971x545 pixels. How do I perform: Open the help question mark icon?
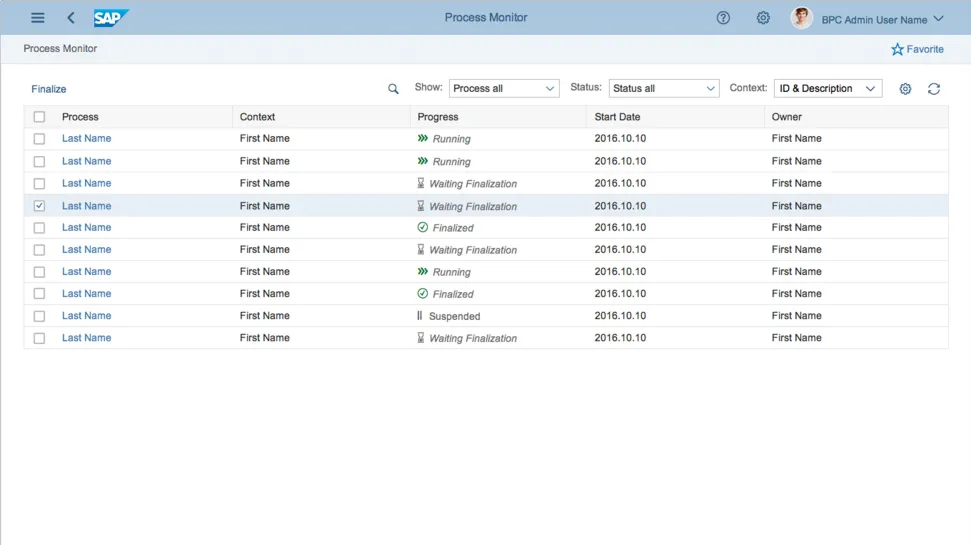(x=723, y=18)
